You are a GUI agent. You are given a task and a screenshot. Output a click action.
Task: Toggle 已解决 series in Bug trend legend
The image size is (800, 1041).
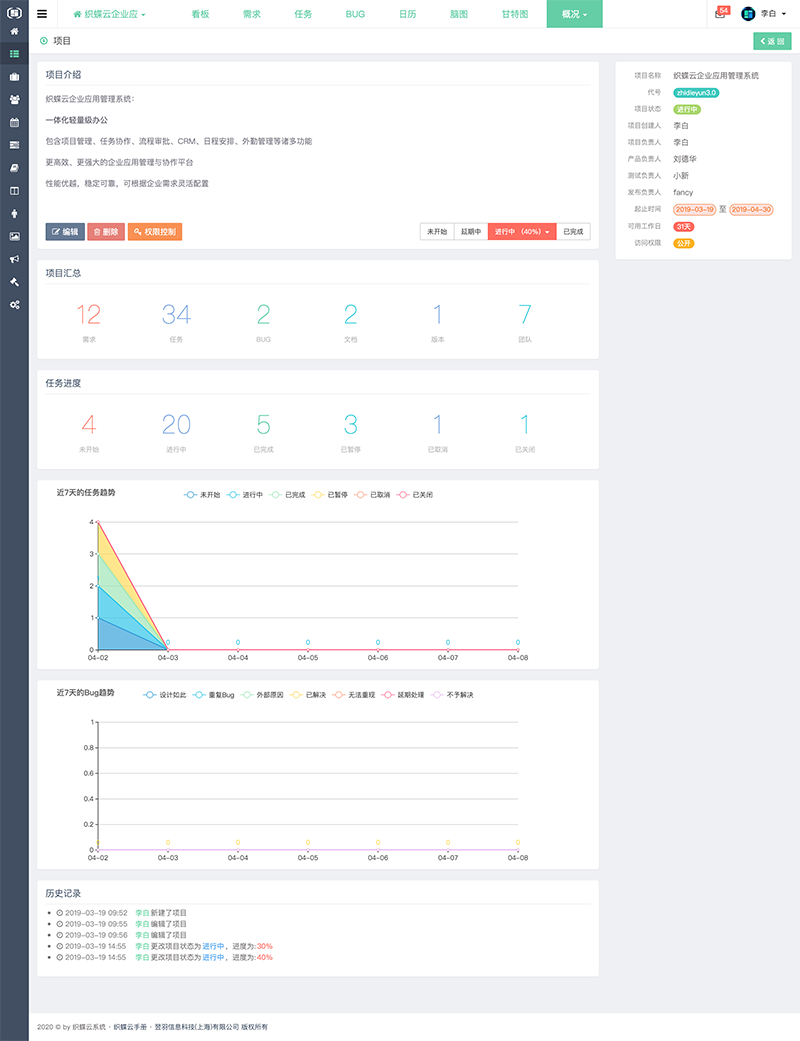point(309,694)
